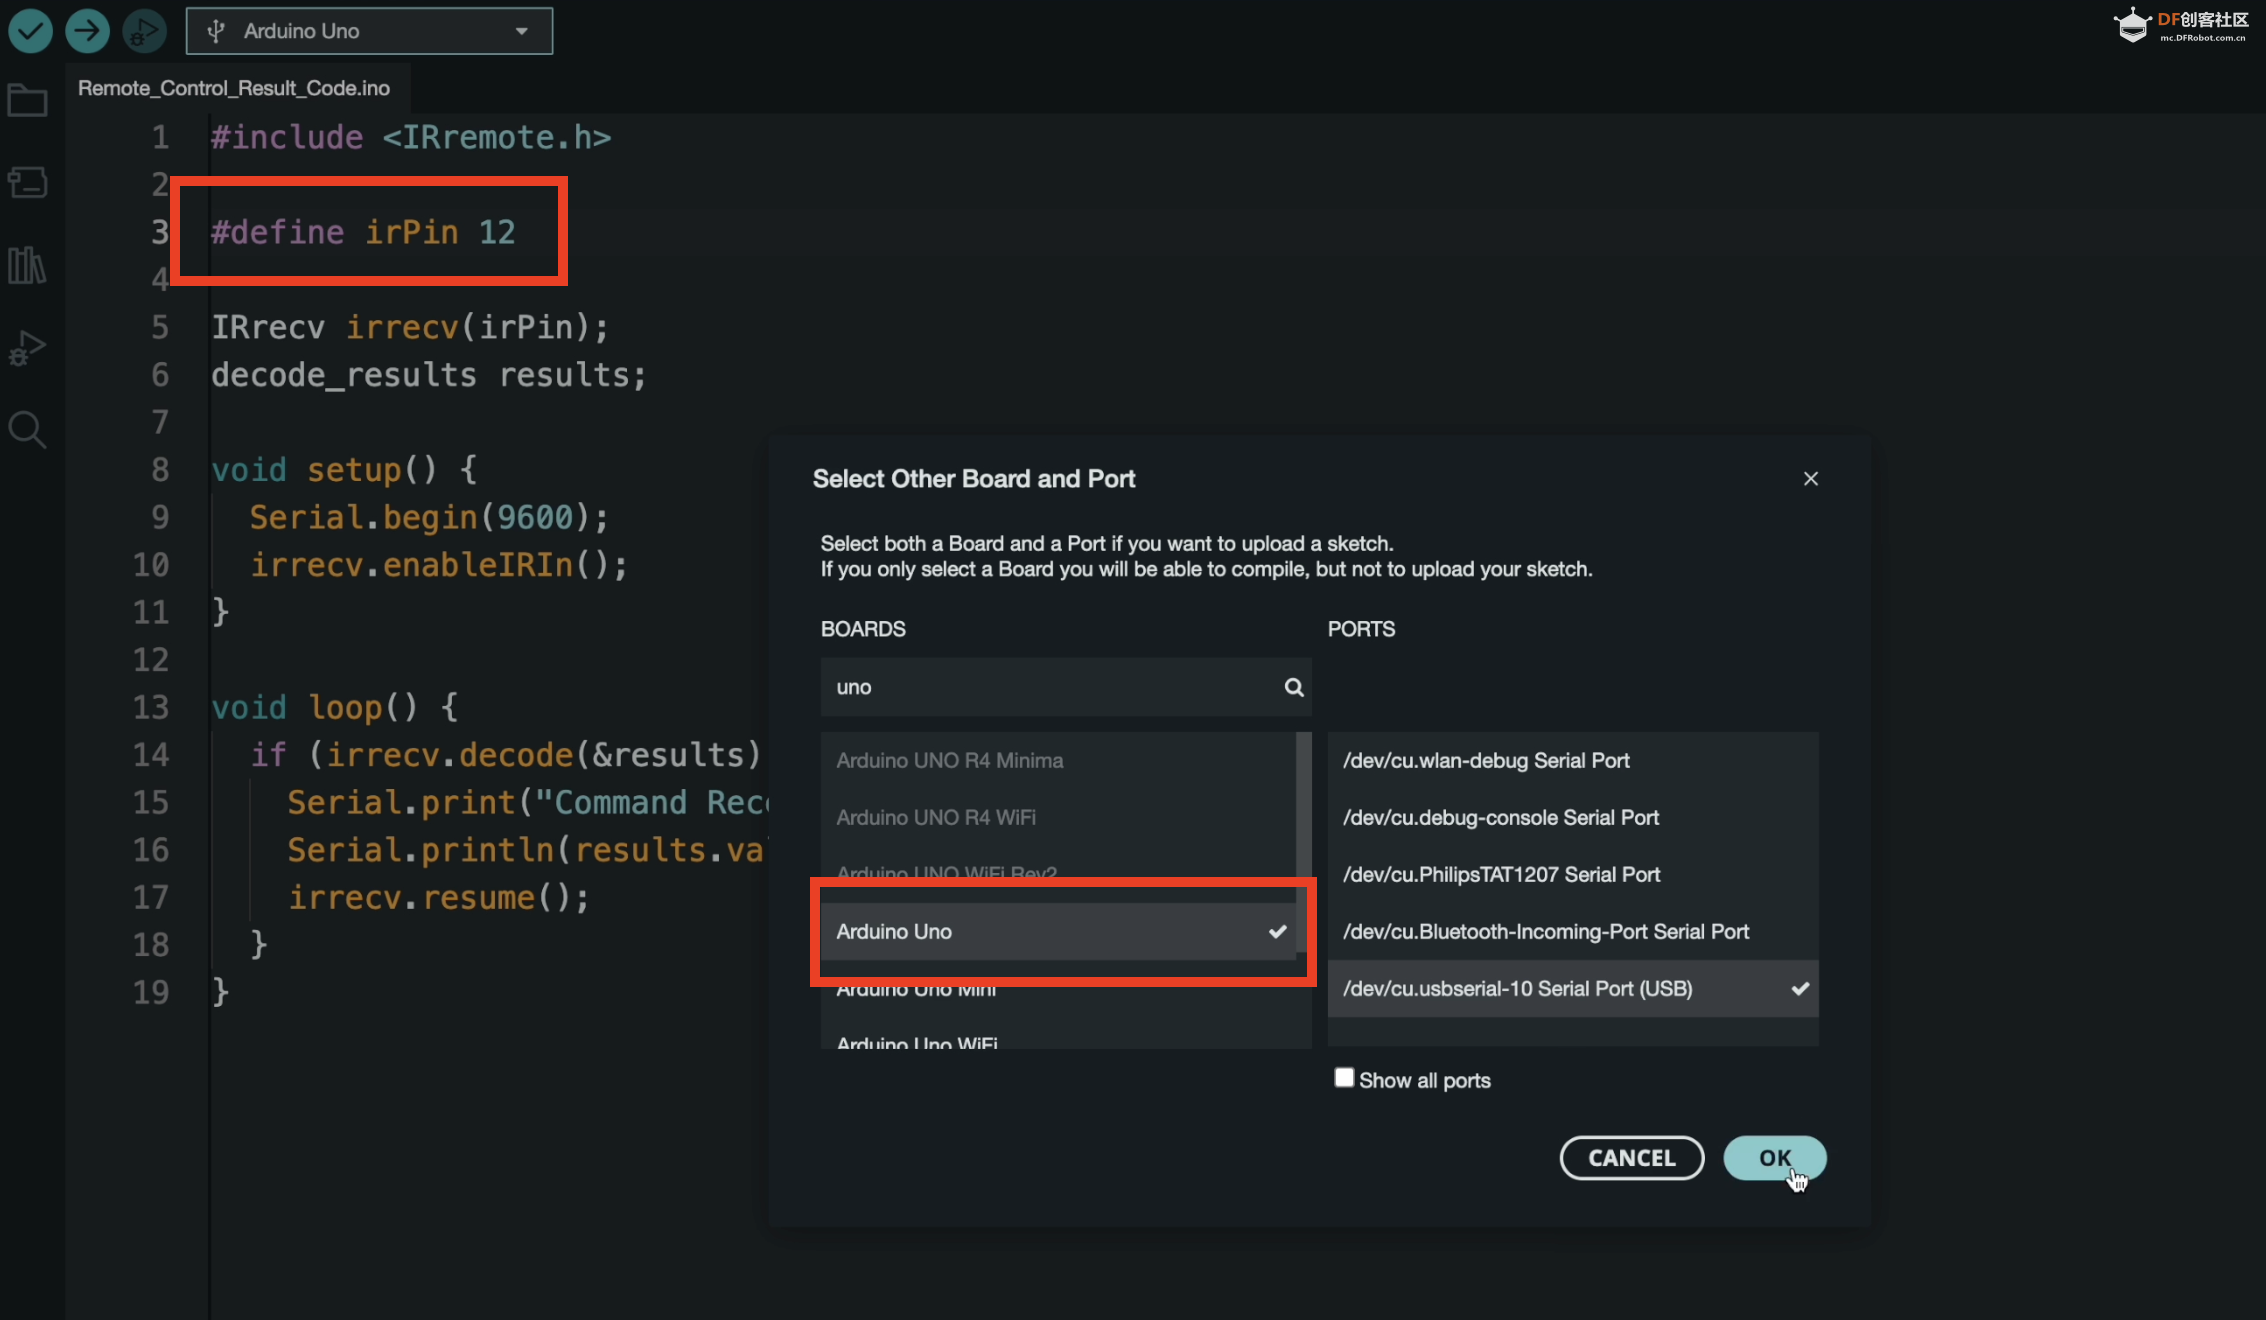Click the decode_results results; line
Viewport: 2266px width, 1320px height.
(429, 375)
